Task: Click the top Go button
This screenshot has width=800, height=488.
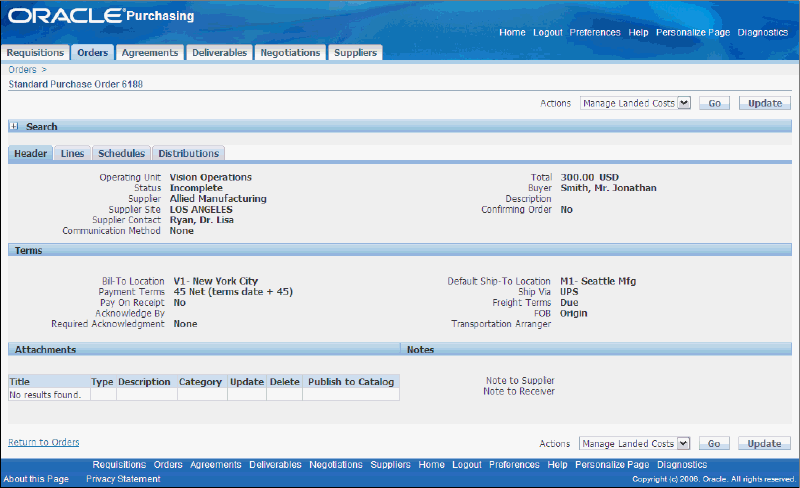Action: click(x=714, y=103)
